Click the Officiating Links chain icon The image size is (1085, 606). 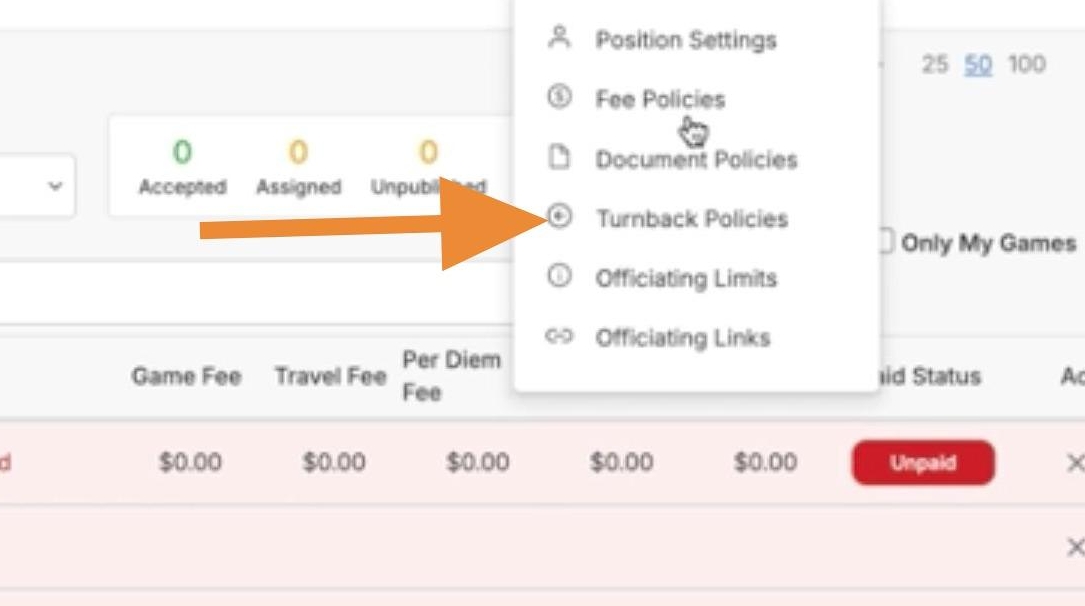(559, 337)
